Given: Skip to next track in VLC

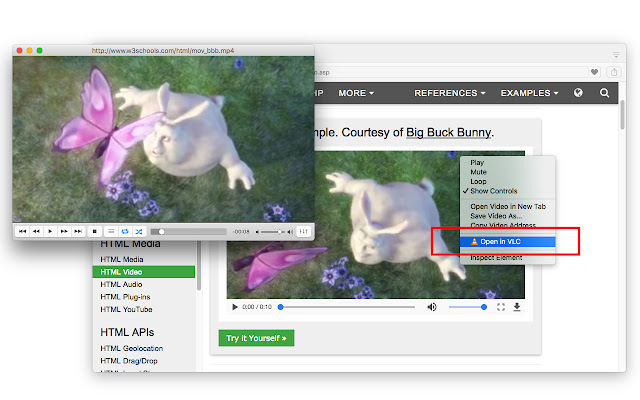Looking at the screenshot, I should tap(78, 231).
